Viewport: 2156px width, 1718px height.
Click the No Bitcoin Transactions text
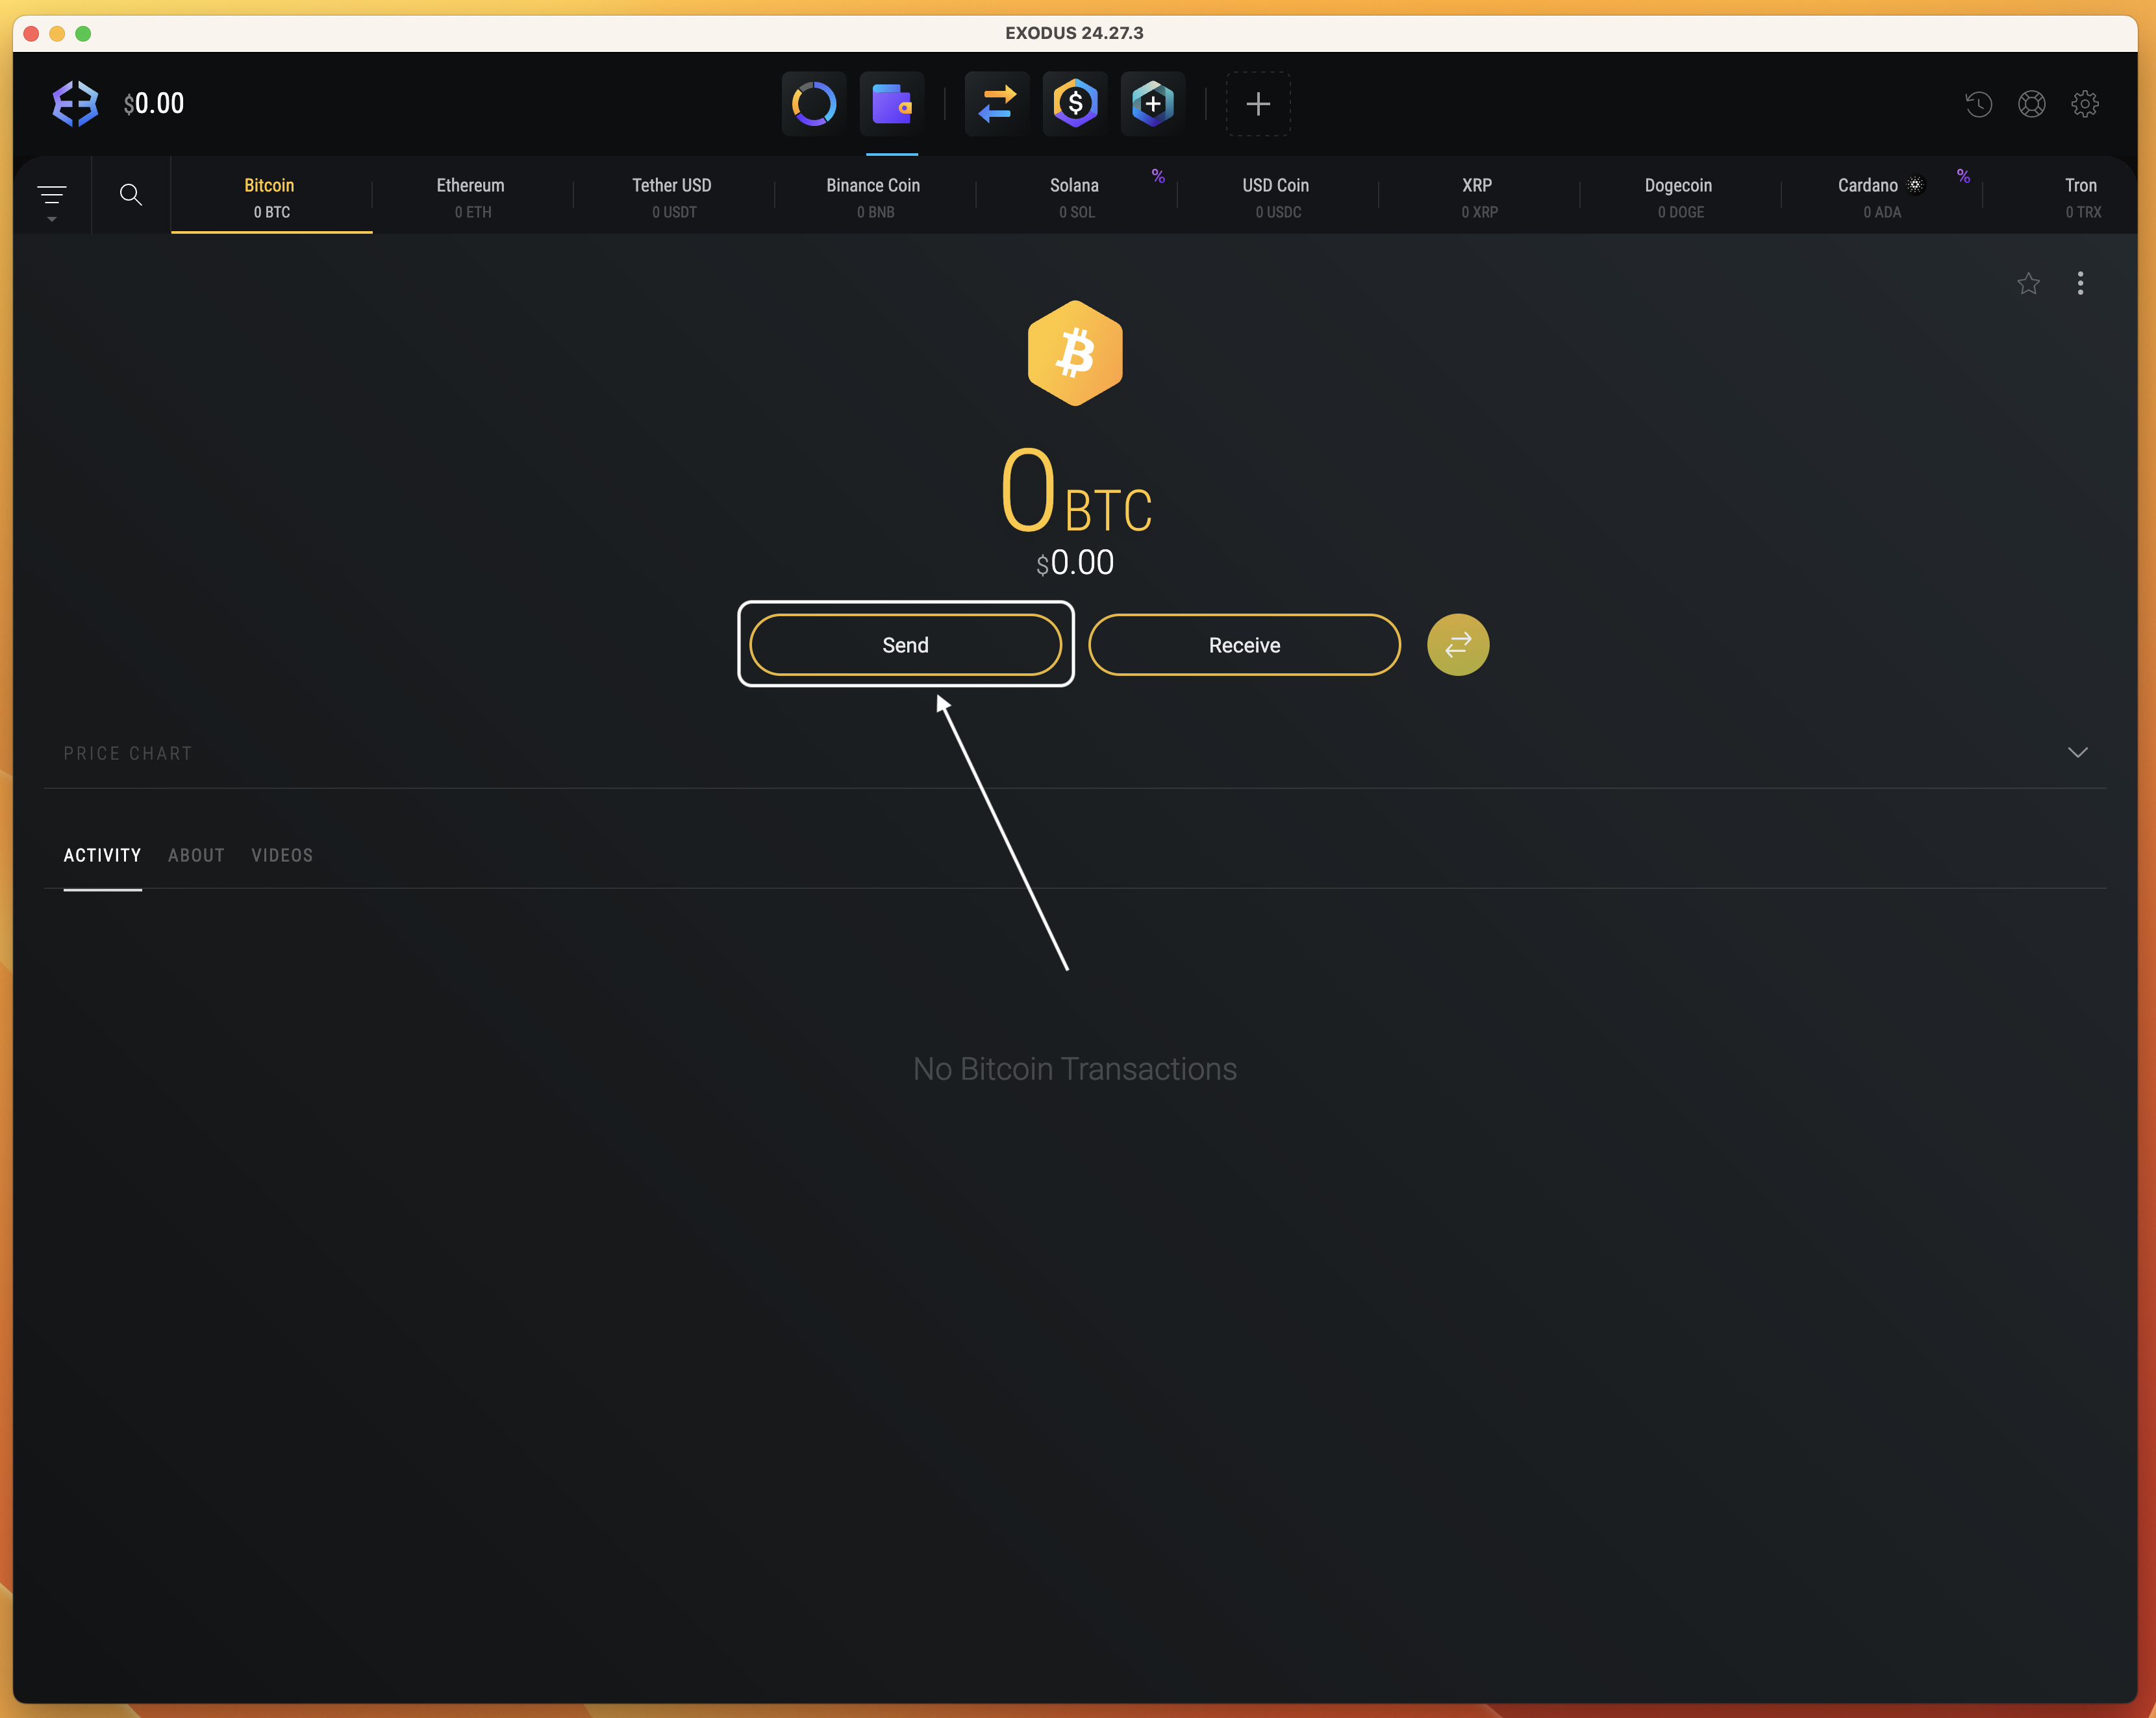point(1075,1069)
